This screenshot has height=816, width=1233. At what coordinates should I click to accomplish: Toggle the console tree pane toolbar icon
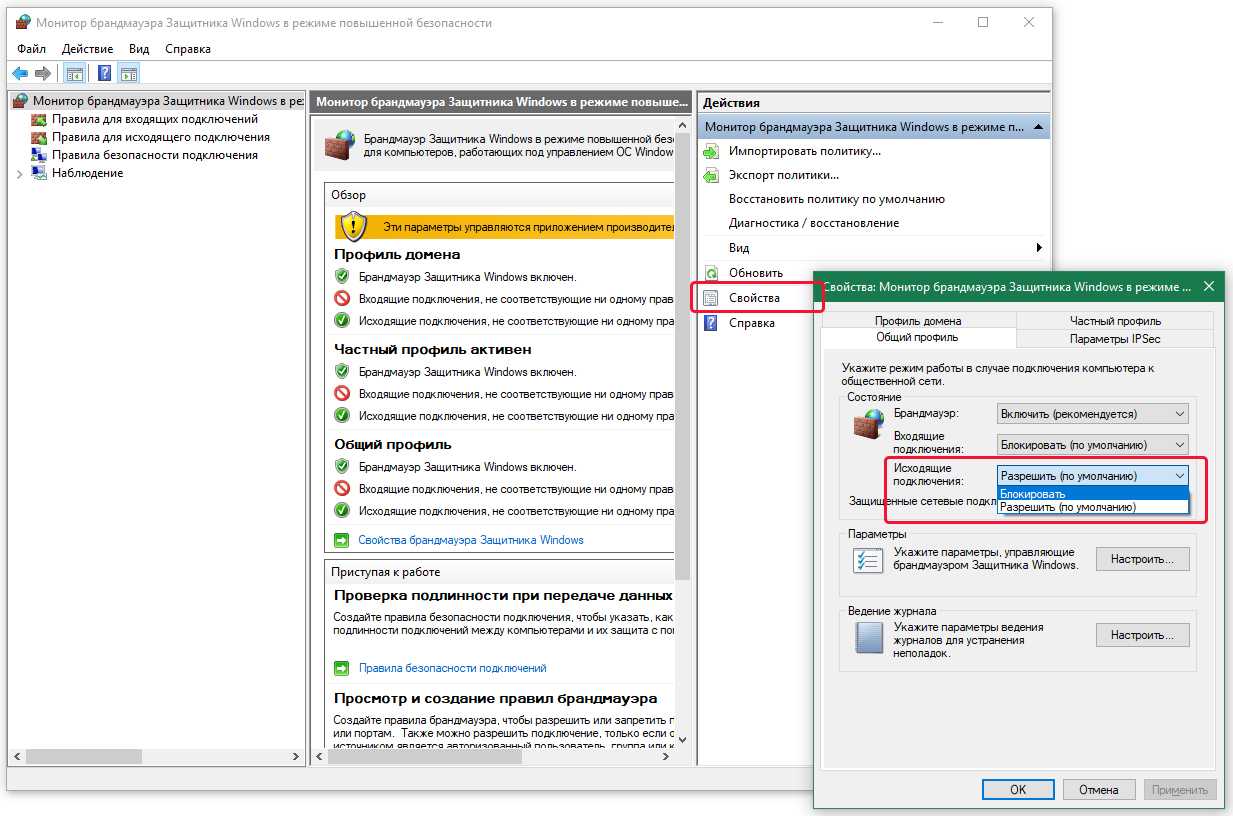[x=74, y=73]
